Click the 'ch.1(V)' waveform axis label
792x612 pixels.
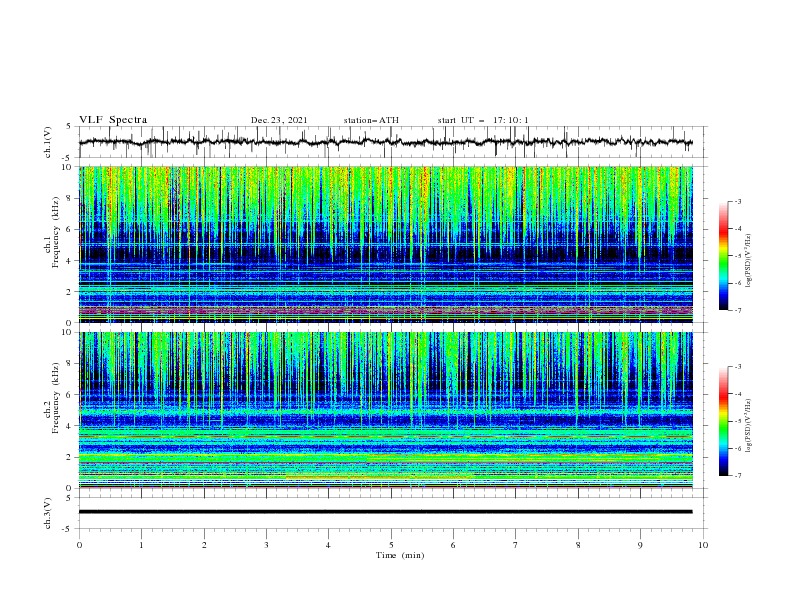click(x=48, y=142)
